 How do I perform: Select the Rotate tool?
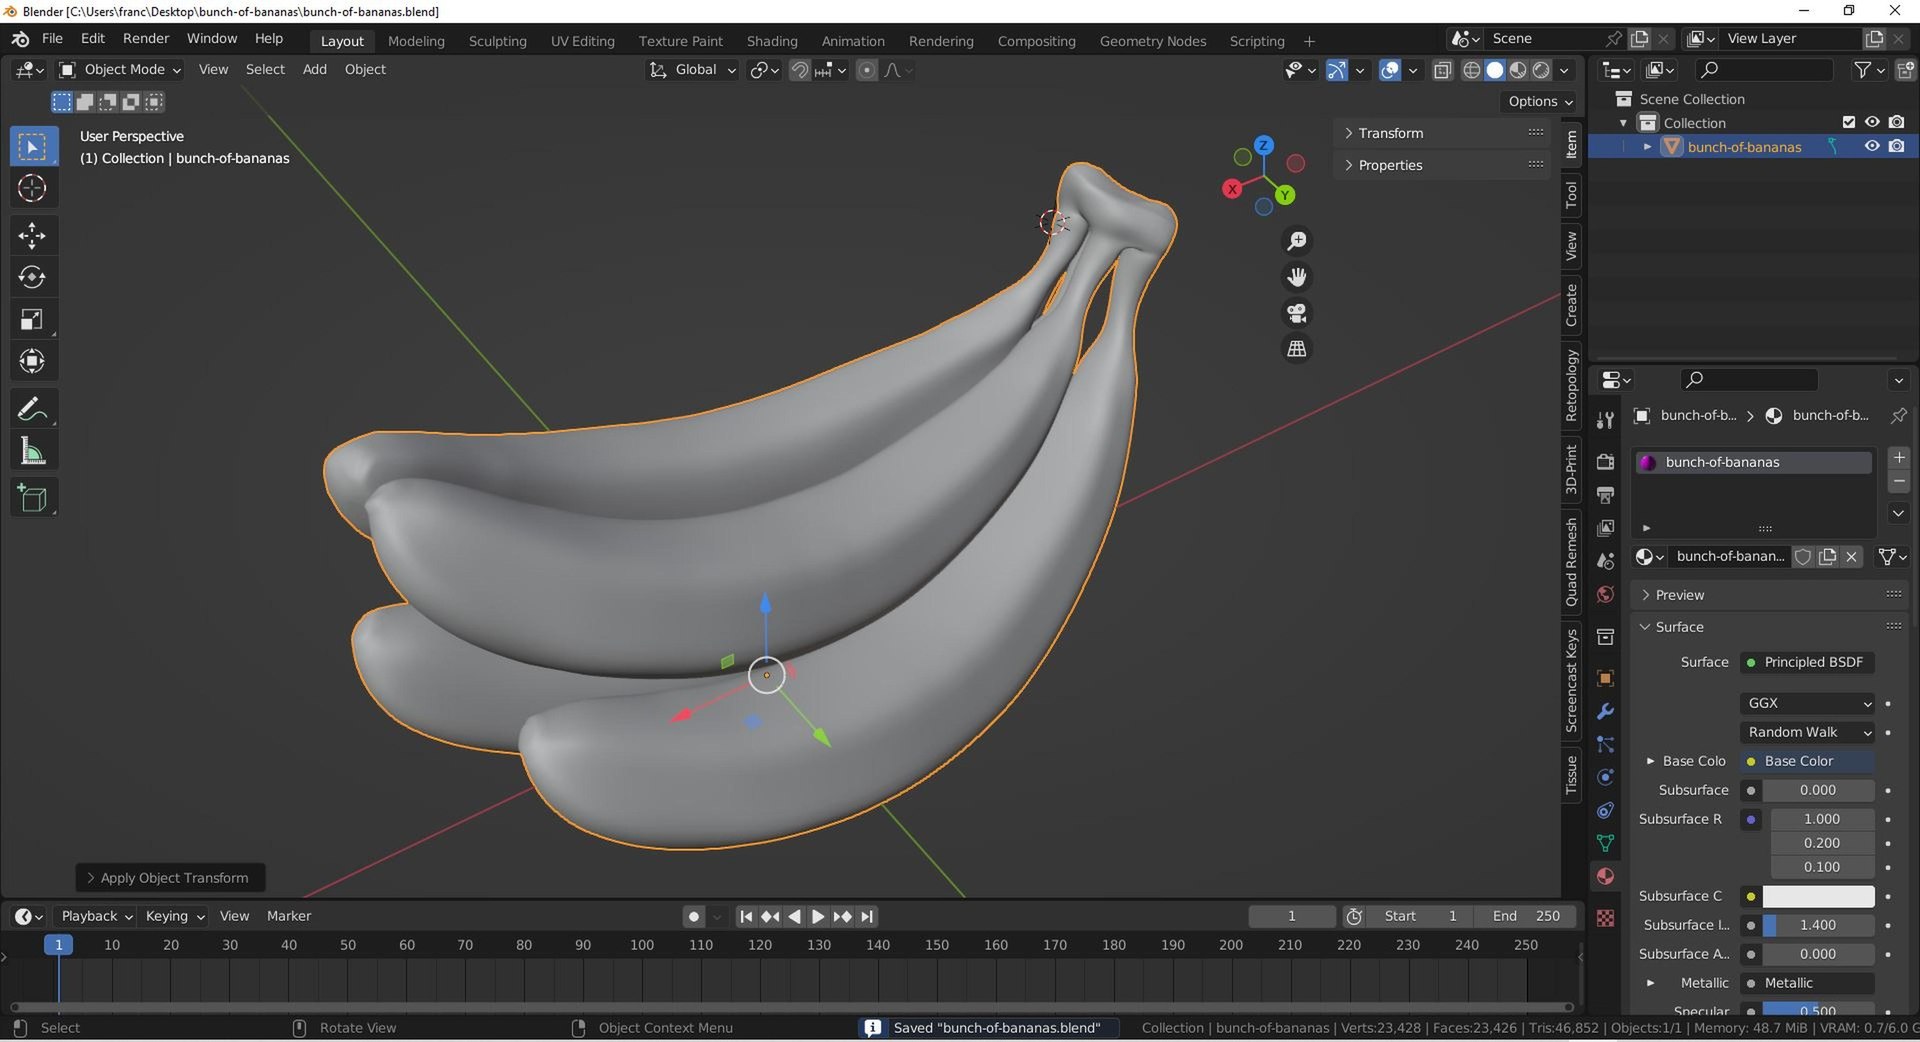[33, 277]
